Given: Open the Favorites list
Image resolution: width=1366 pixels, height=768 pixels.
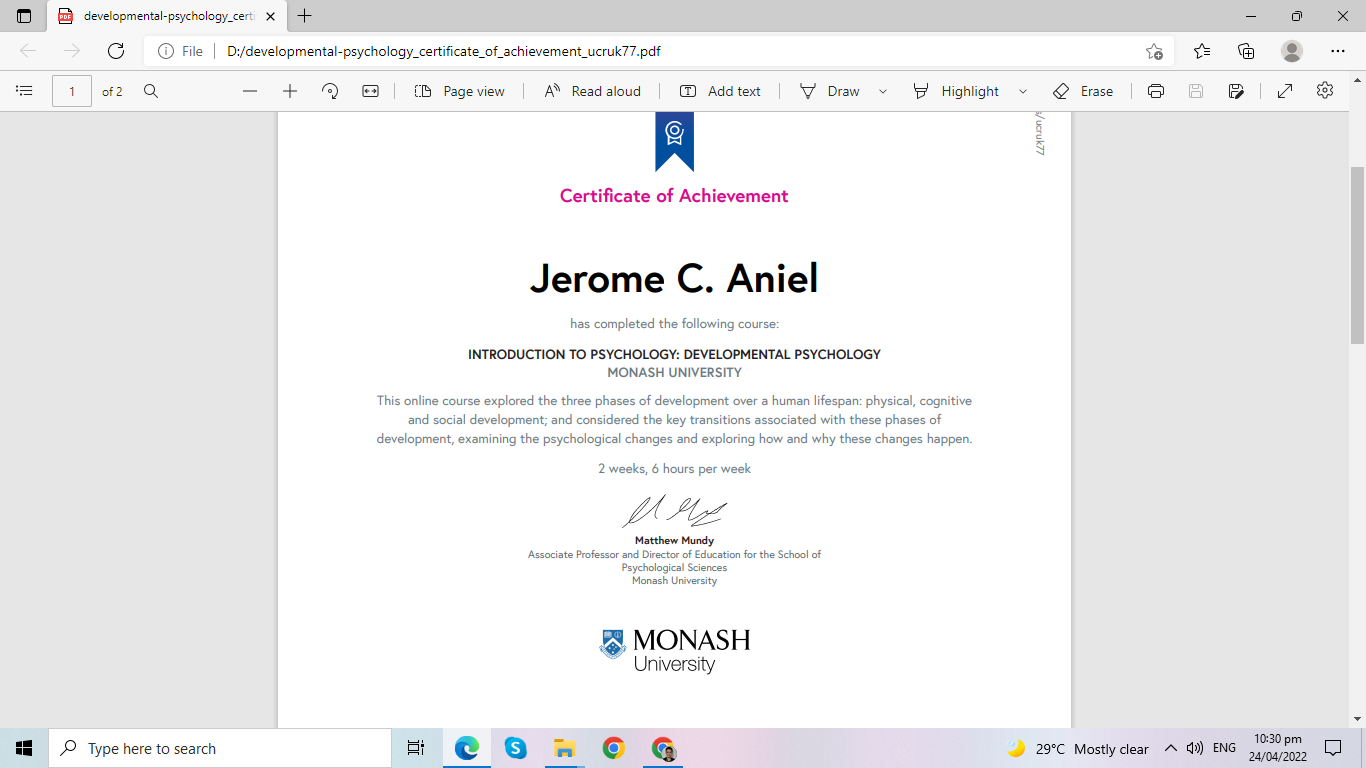Looking at the screenshot, I should pos(1202,51).
